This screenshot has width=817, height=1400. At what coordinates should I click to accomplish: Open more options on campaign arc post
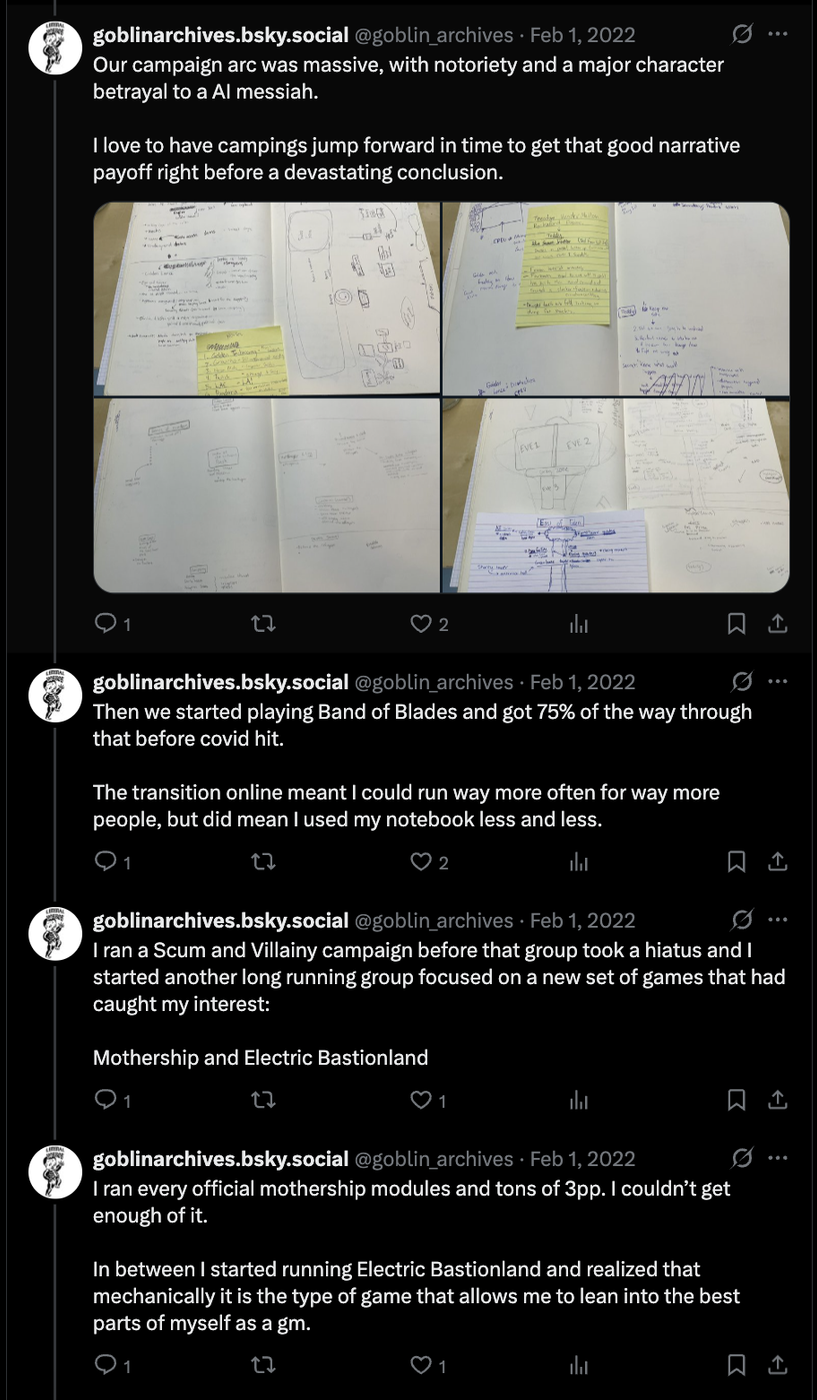click(777, 34)
